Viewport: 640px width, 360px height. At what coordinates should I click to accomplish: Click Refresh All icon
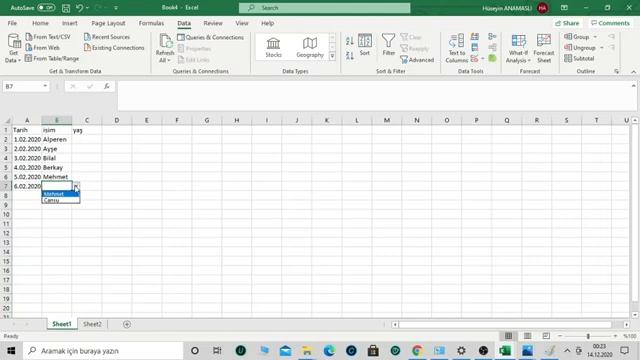[x=165, y=48]
